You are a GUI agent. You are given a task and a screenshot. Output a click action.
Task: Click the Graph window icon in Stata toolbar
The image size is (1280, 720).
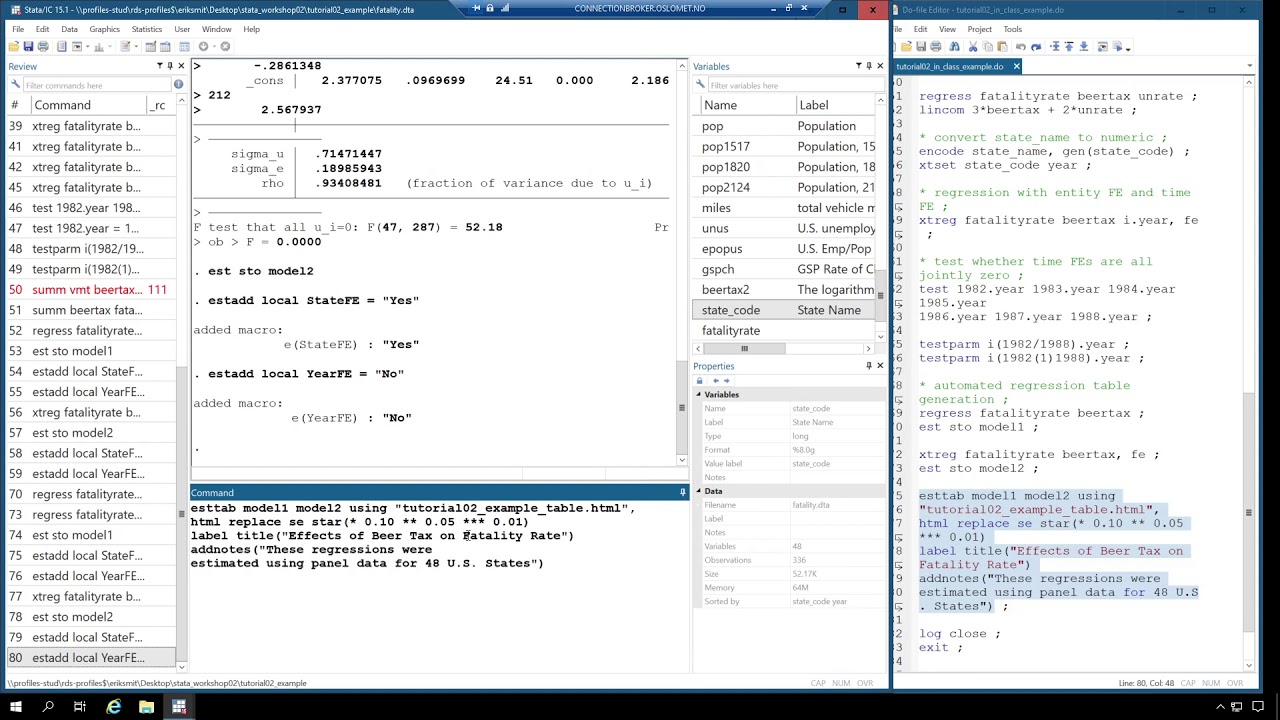(x=99, y=46)
